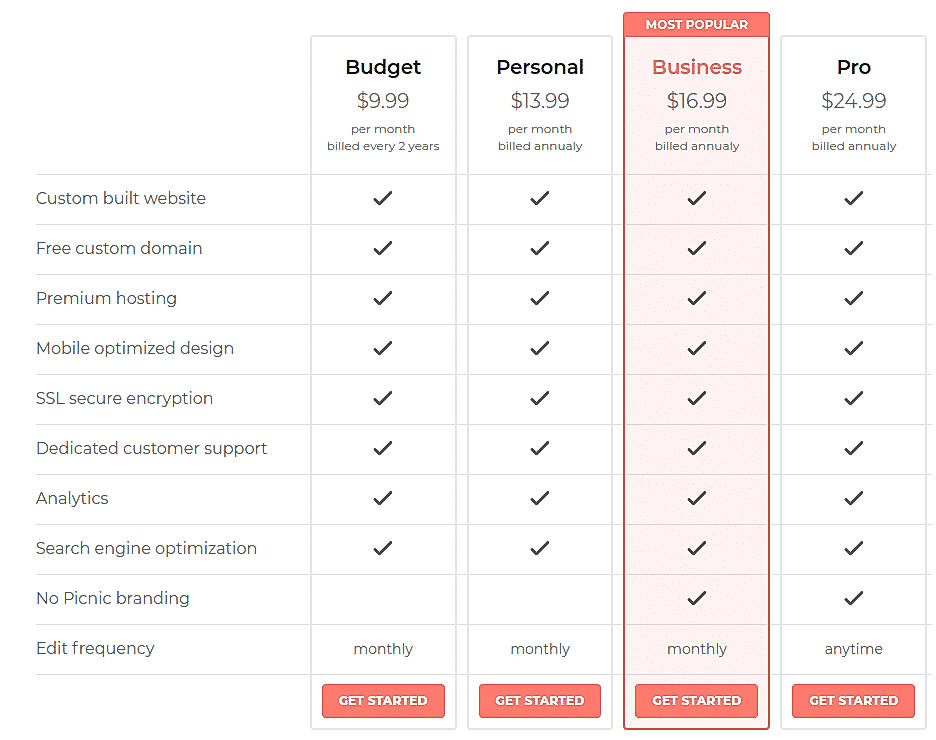The image size is (936, 740).
Task: Click GET STARTED under the Business plan
Action: (x=696, y=701)
